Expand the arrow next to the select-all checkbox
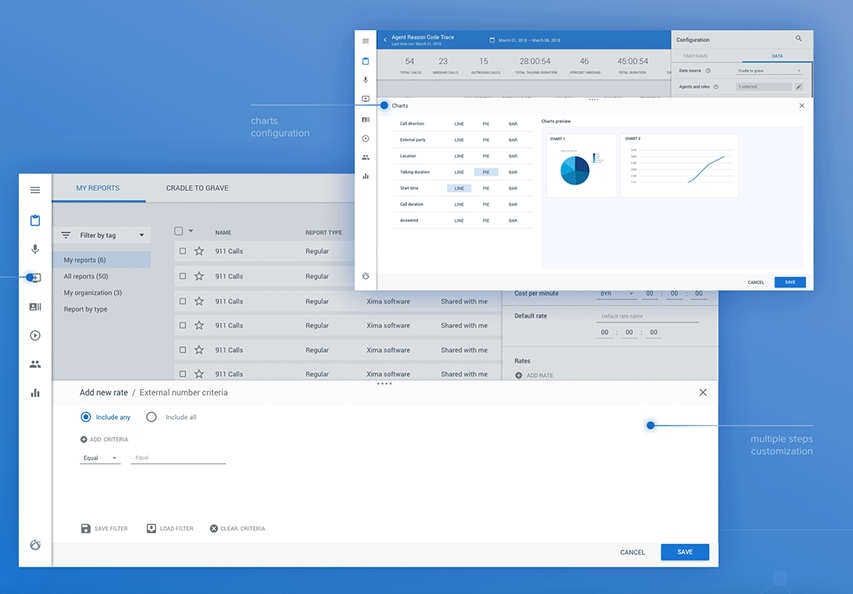 click(x=191, y=231)
